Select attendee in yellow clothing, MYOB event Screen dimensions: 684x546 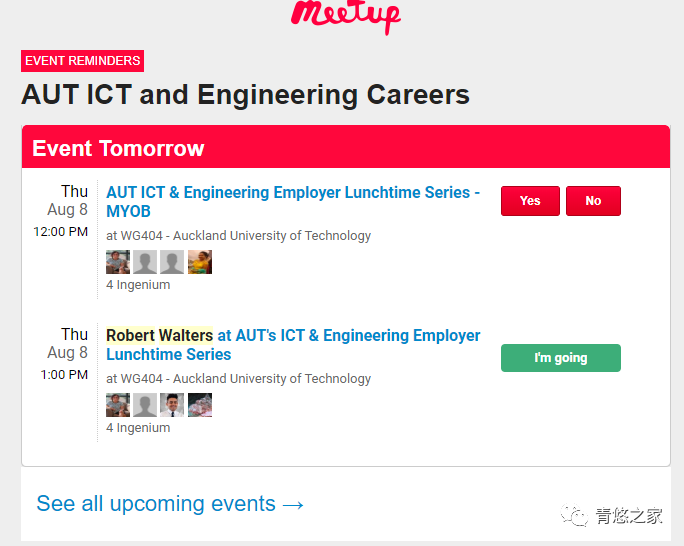[200, 262]
